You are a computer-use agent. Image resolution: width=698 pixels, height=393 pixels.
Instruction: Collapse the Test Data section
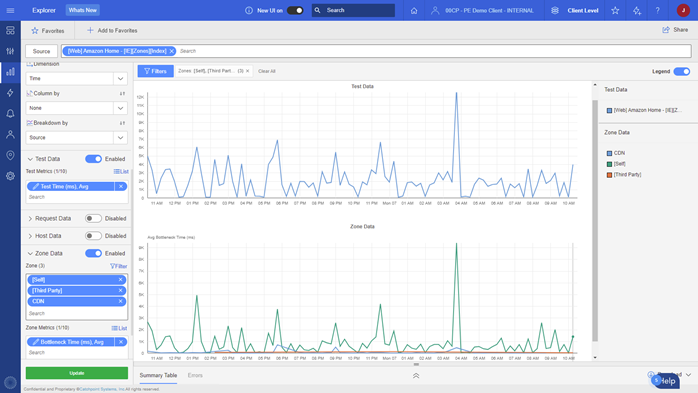[30, 159]
